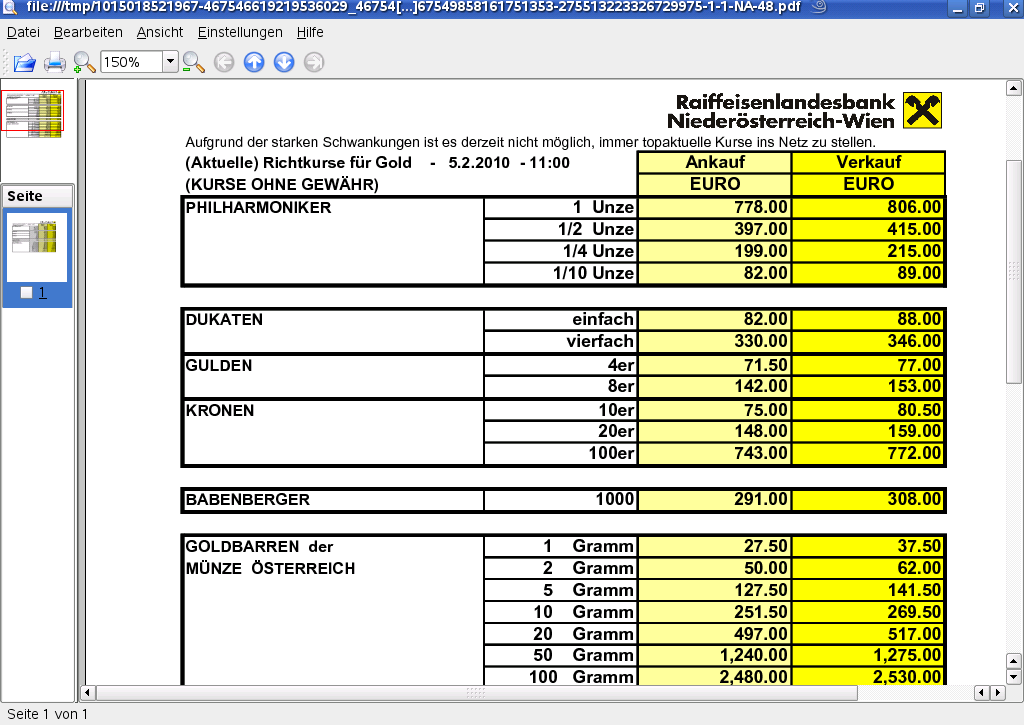This screenshot has height=725, width=1024.
Task: Zoom in with the plus magnifier icon
Action: tap(84, 63)
